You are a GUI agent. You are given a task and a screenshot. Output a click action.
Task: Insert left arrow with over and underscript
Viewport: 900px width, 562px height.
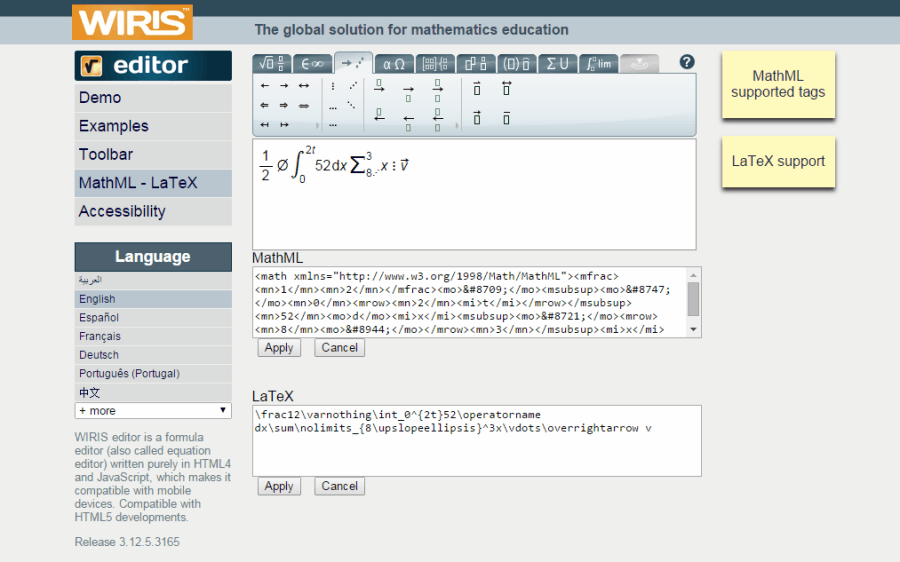437,119
